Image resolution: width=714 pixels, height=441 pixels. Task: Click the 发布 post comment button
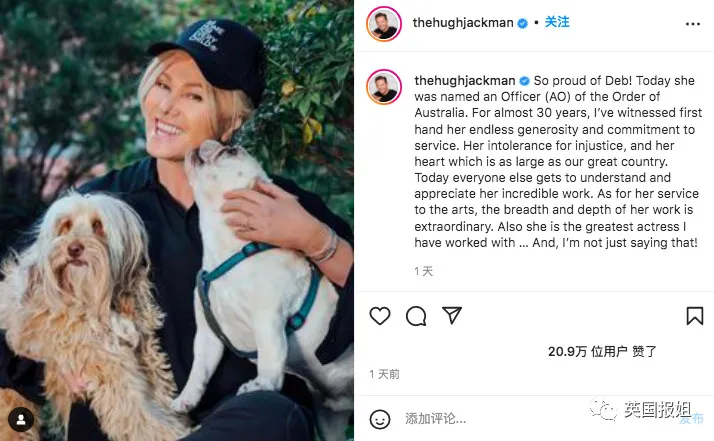point(692,419)
